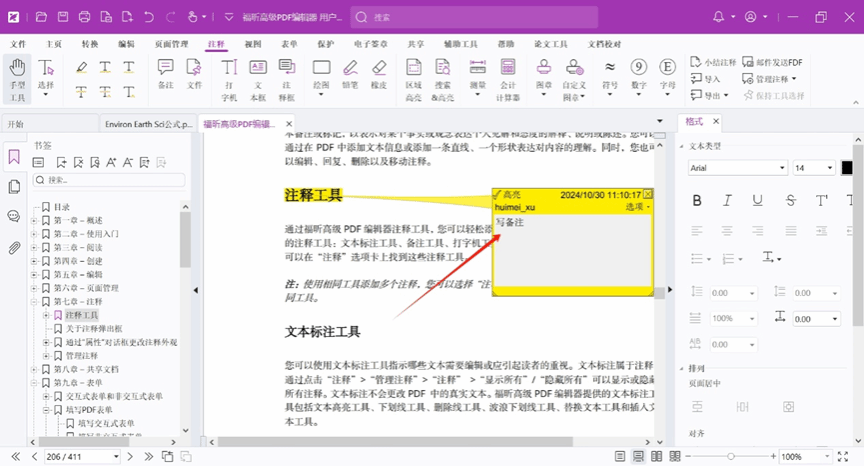
Task: Click 选项 in the yellow note popup
Action: 636,207
